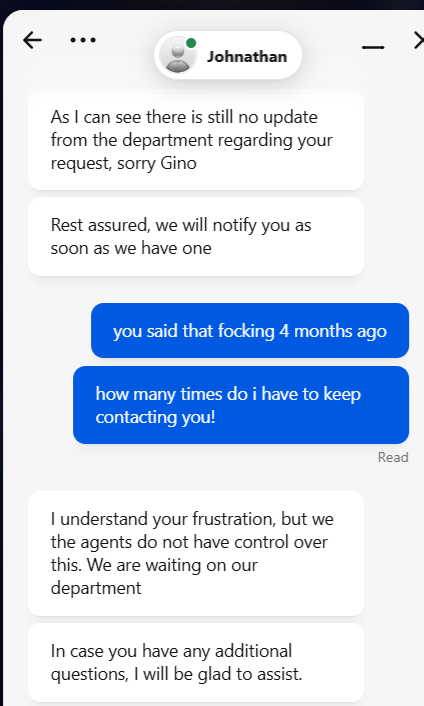424x706 pixels.
Task: Click the Read receipt label
Action: pos(393,457)
